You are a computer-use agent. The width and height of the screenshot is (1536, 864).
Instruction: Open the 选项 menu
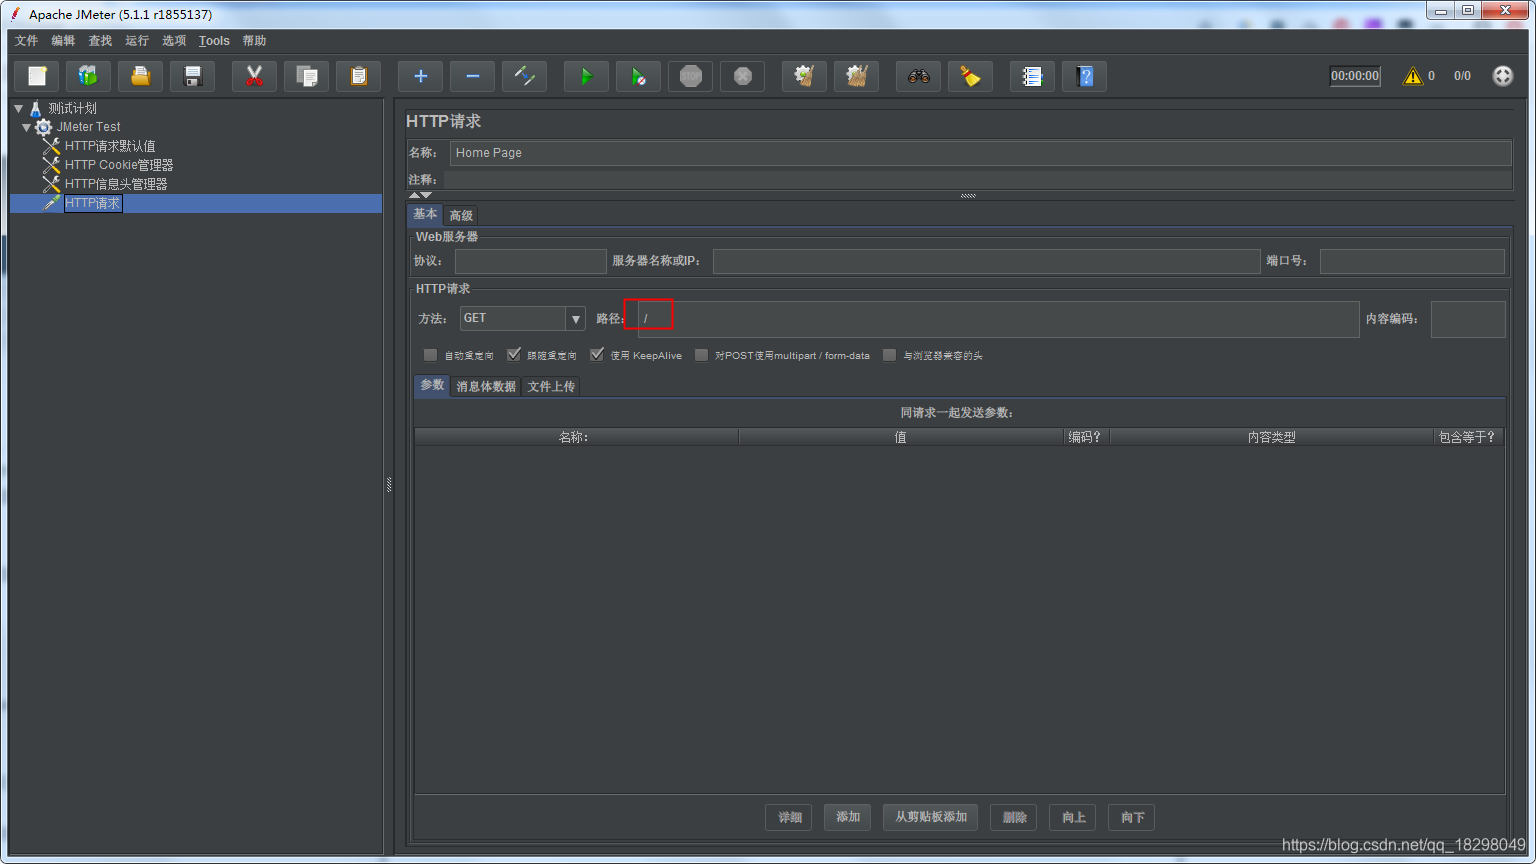[174, 41]
